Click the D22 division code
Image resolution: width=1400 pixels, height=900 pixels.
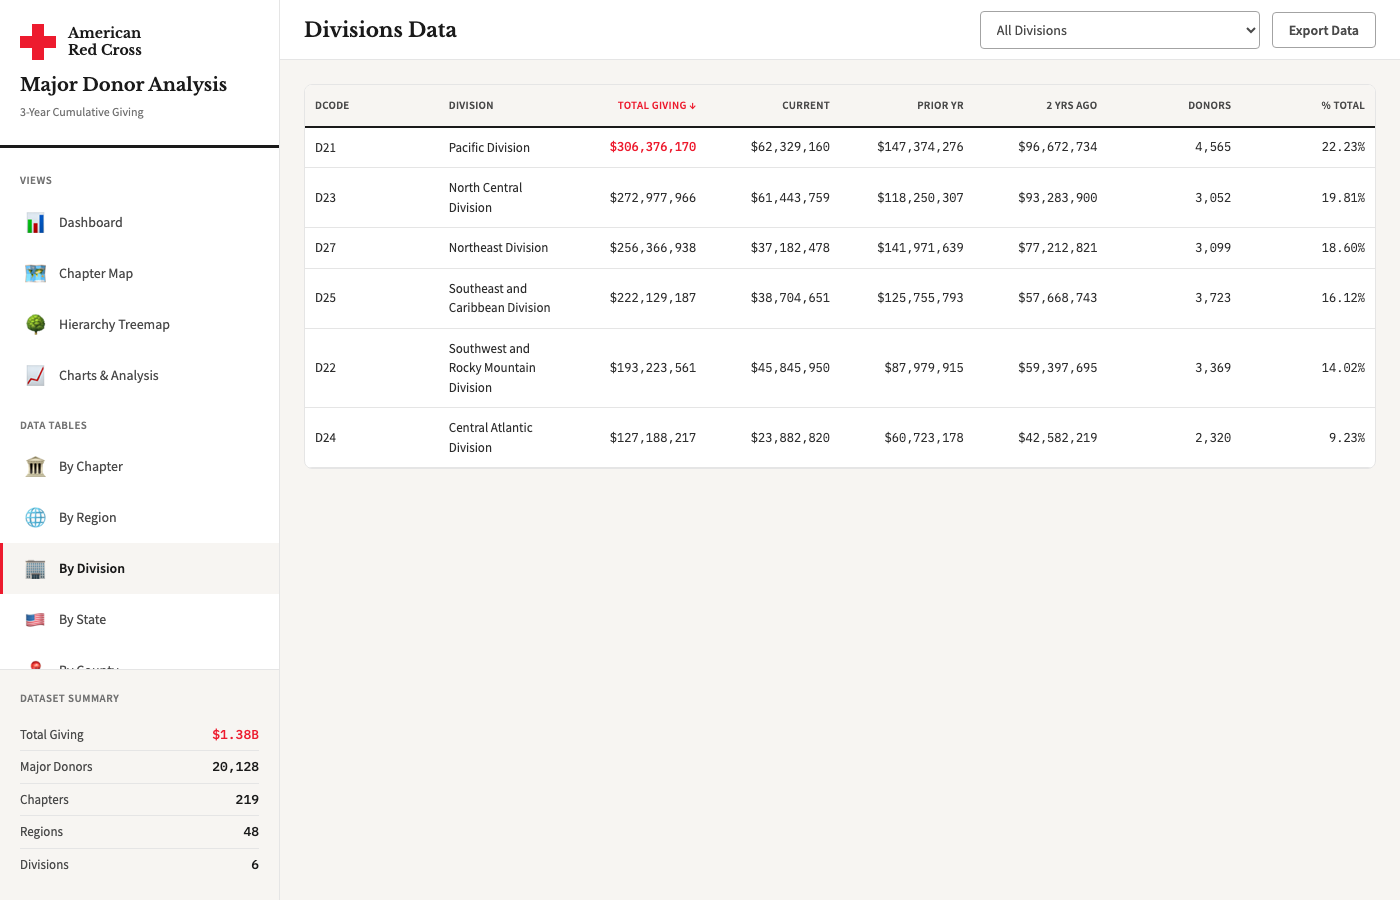pyautogui.click(x=325, y=368)
